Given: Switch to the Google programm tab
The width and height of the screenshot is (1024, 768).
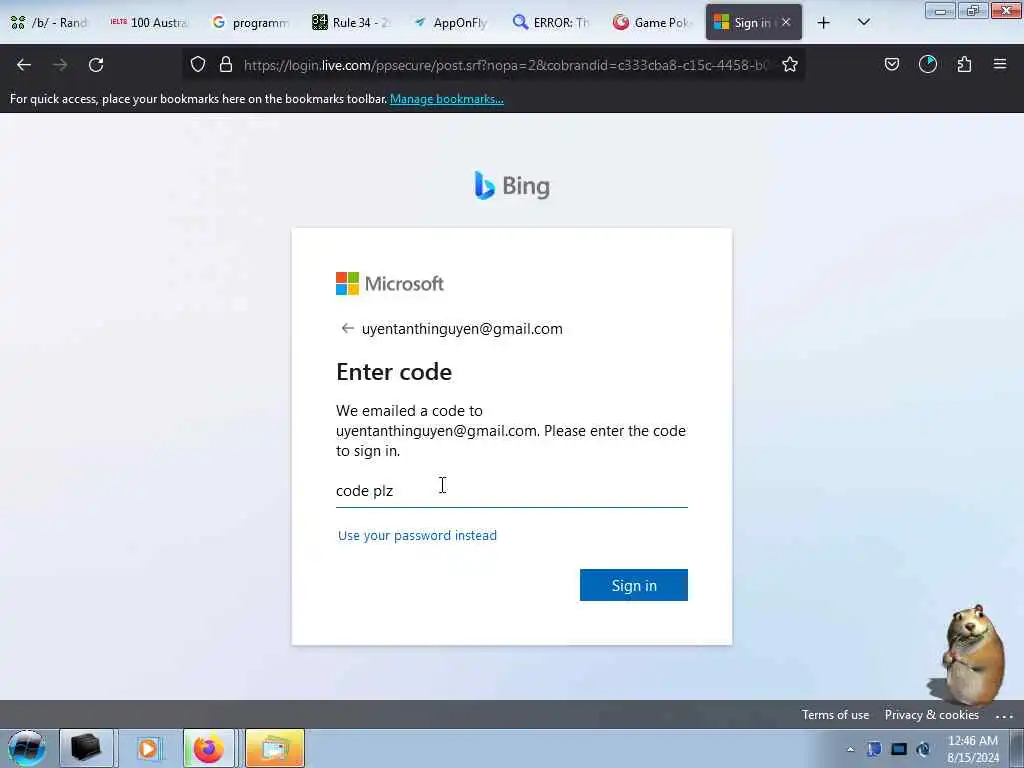Looking at the screenshot, I should 250,22.
